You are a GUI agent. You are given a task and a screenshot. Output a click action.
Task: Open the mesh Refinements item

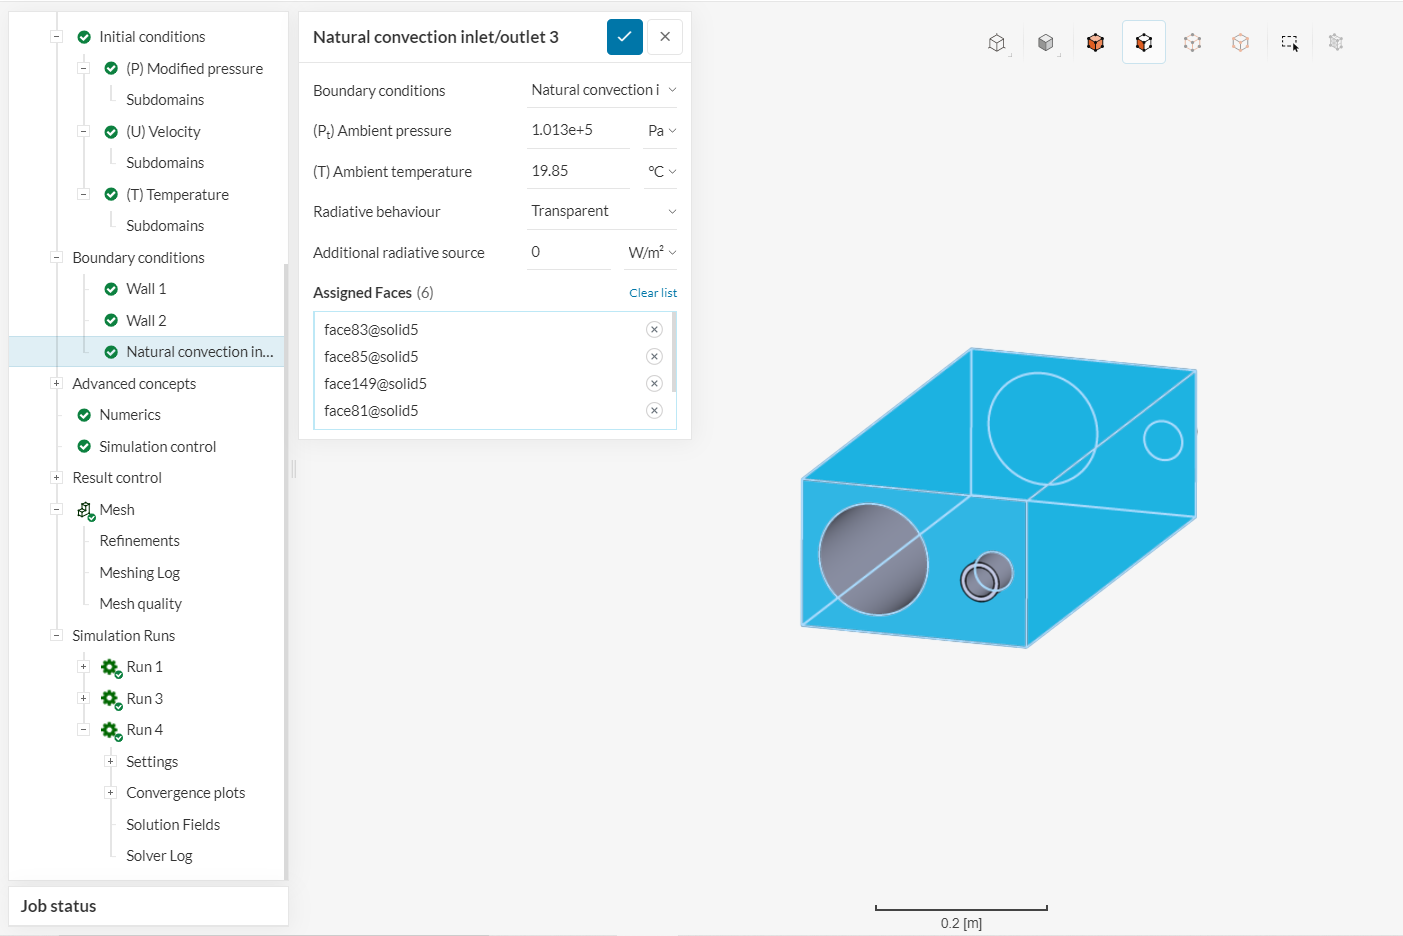click(x=140, y=541)
